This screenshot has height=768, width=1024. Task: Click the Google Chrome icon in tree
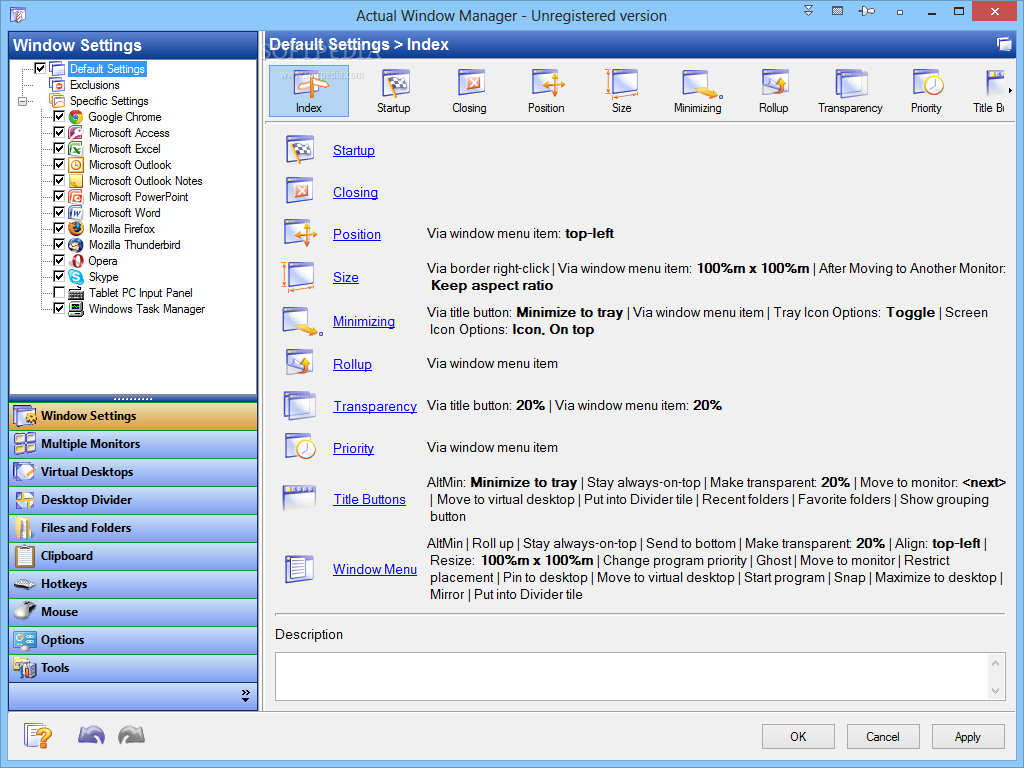tap(76, 117)
